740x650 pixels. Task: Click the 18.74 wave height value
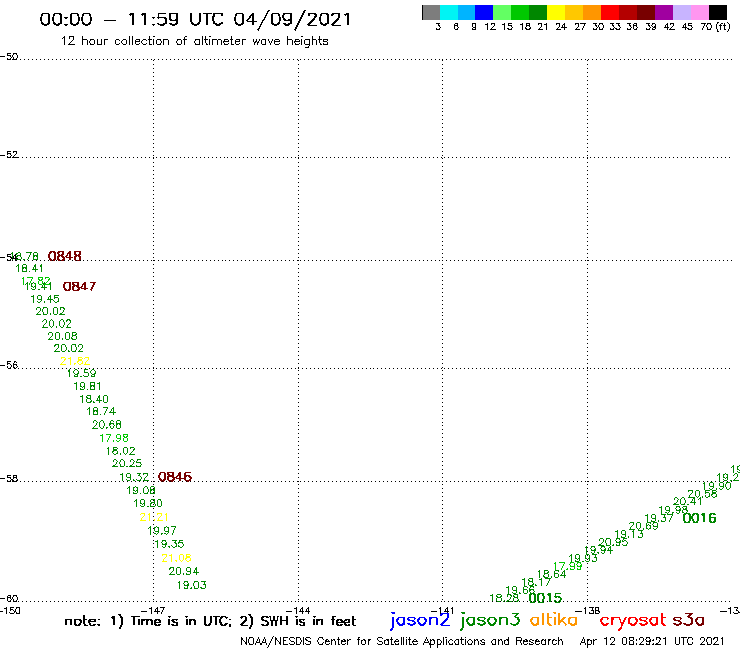click(101, 412)
